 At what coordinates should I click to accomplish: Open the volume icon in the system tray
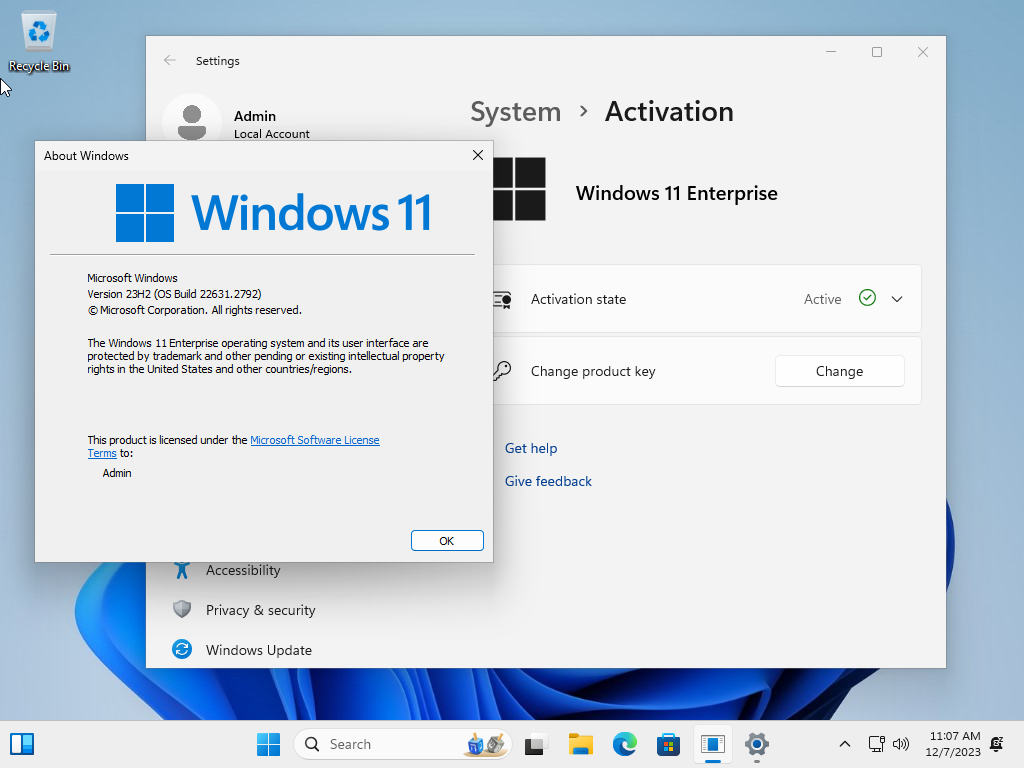point(901,744)
